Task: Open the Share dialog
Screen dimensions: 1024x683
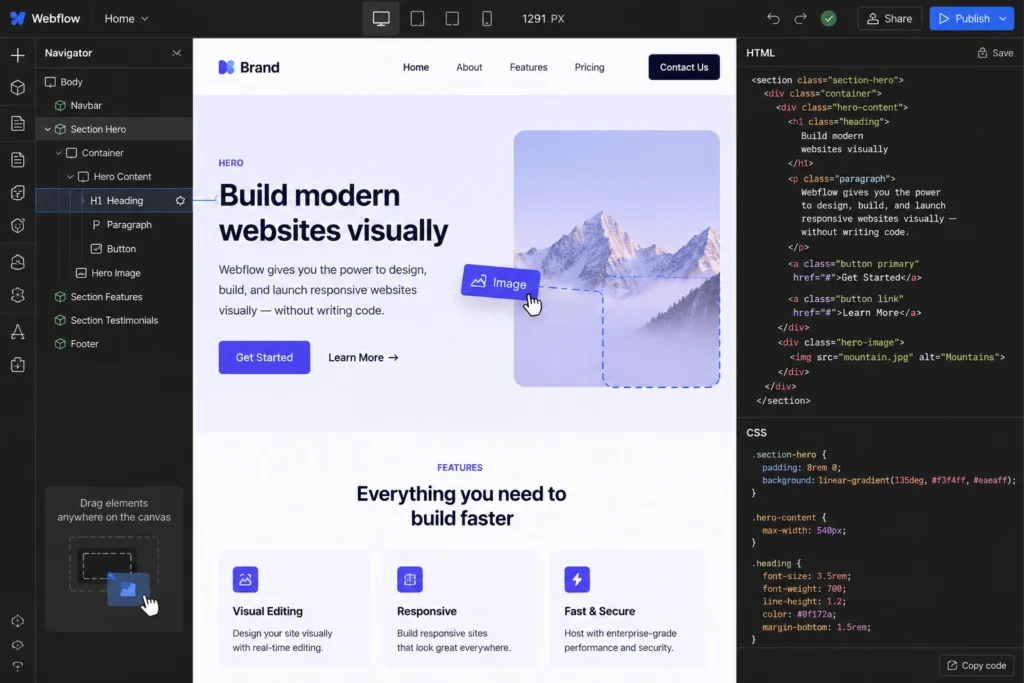Action: click(x=889, y=18)
